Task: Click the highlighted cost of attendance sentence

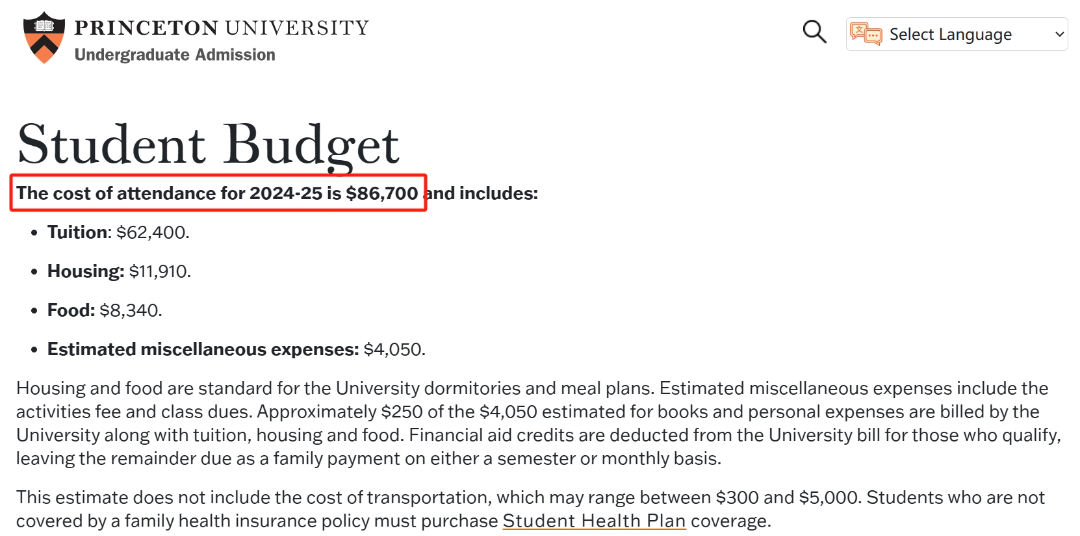Action: click(218, 193)
